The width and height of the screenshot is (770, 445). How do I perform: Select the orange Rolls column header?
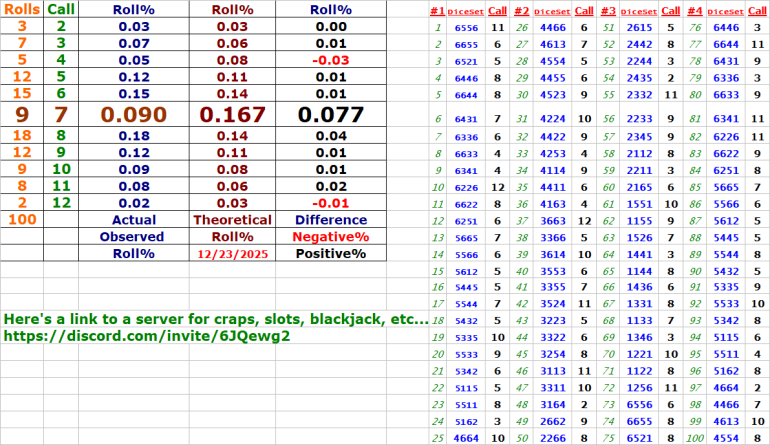[22, 8]
